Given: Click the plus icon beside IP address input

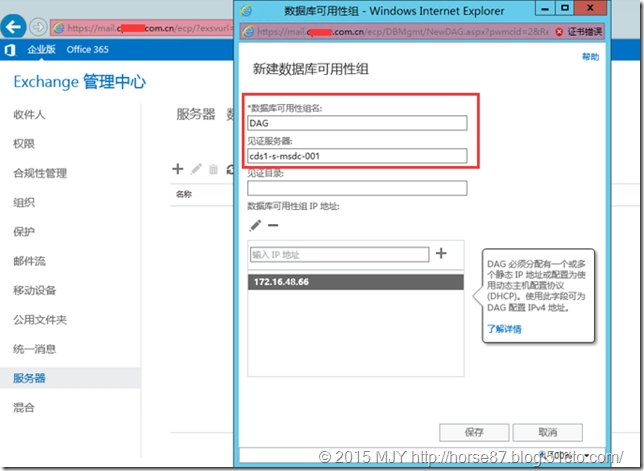Looking at the screenshot, I should click(441, 254).
